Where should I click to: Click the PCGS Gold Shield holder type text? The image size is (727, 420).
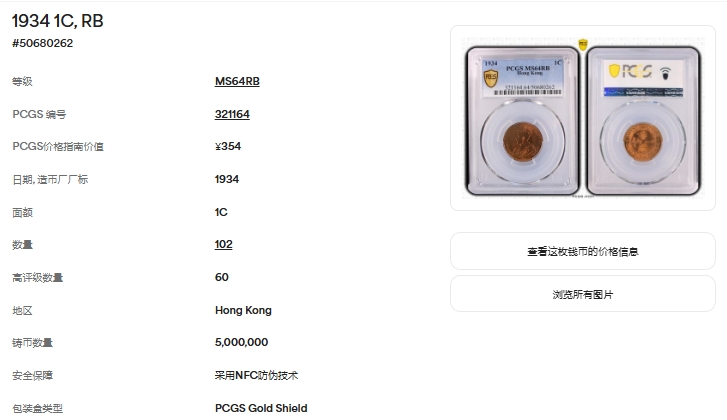[261, 408]
